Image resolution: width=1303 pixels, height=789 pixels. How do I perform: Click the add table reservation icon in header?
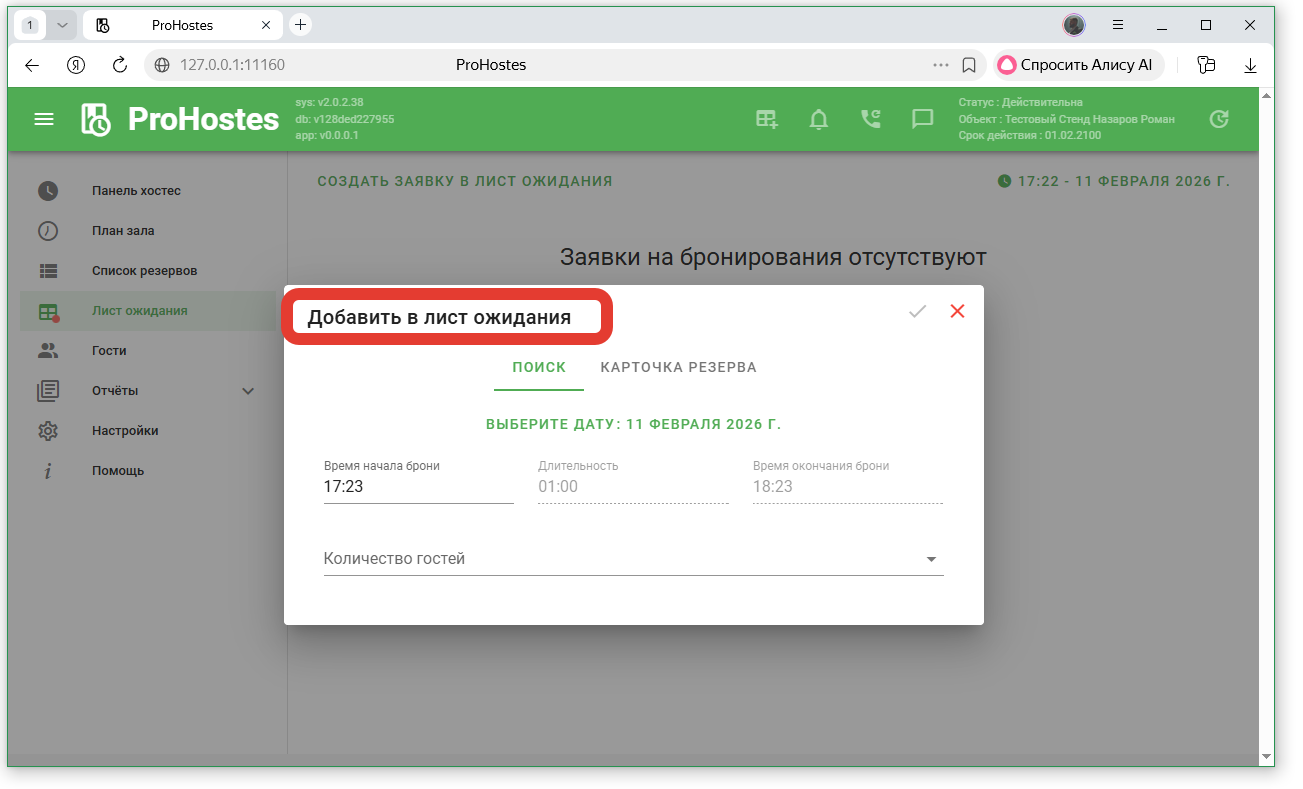click(766, 119)
